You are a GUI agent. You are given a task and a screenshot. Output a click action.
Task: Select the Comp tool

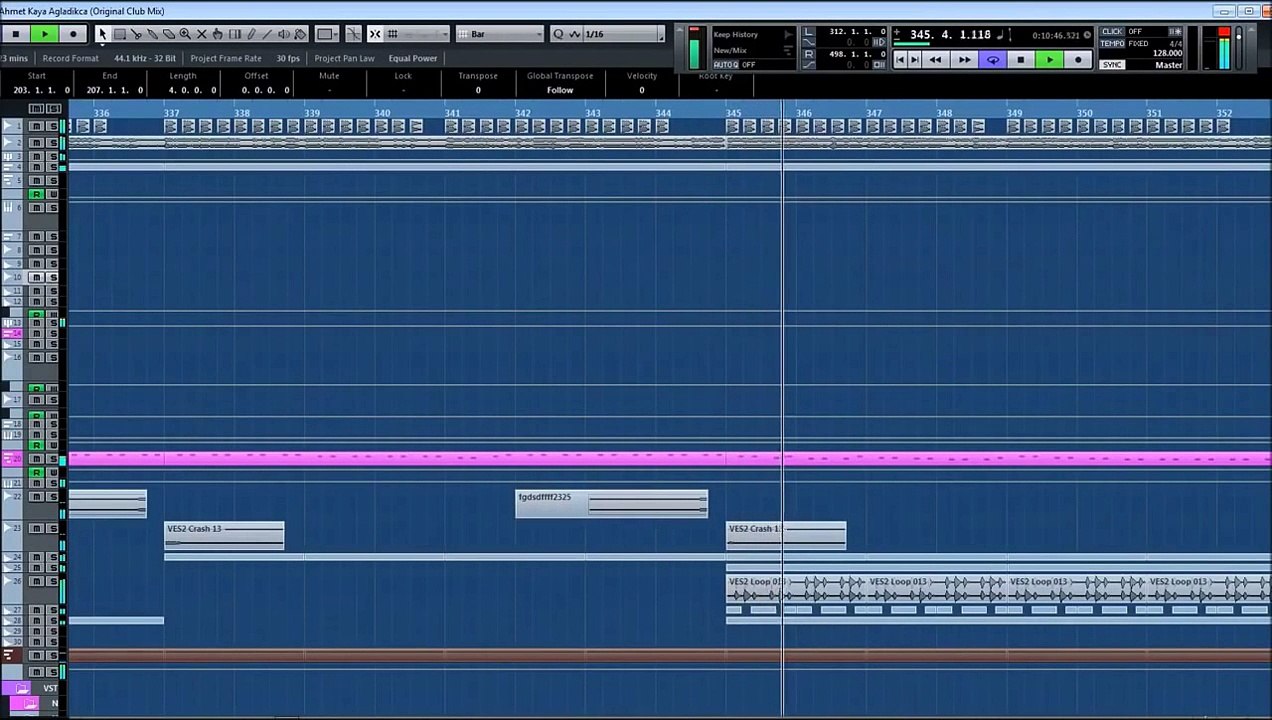234,34
